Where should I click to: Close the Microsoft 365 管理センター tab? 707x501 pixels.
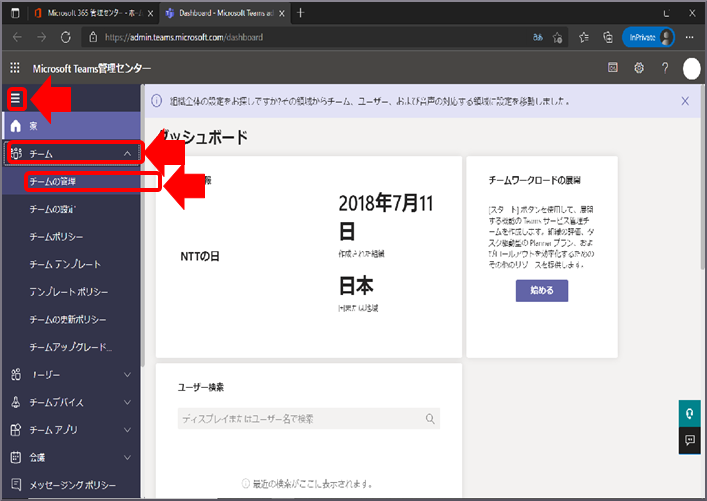150,14
